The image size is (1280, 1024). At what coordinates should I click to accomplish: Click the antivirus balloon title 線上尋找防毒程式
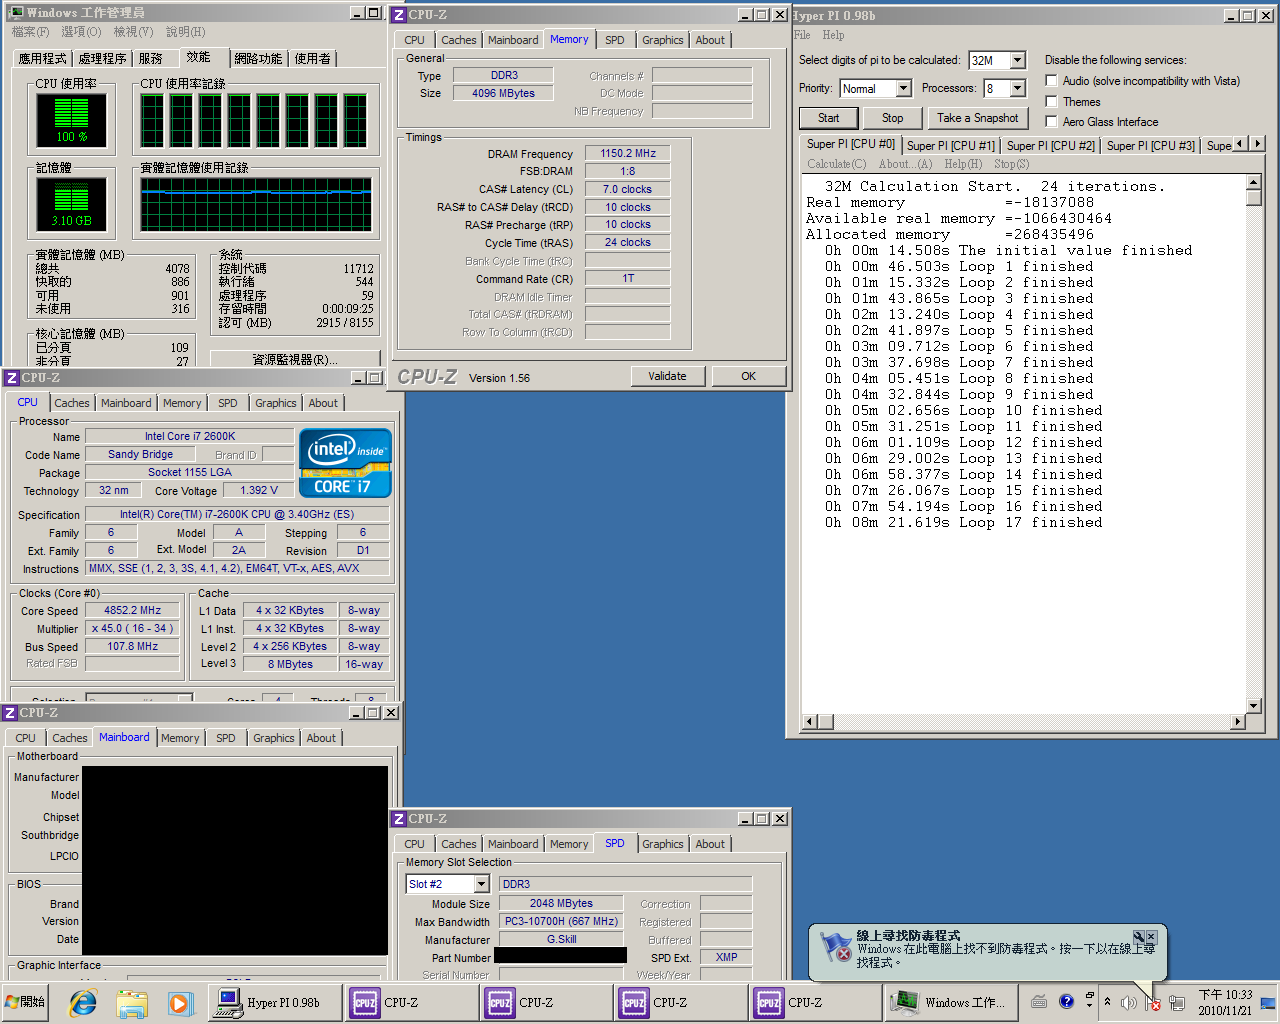(908, 936)
